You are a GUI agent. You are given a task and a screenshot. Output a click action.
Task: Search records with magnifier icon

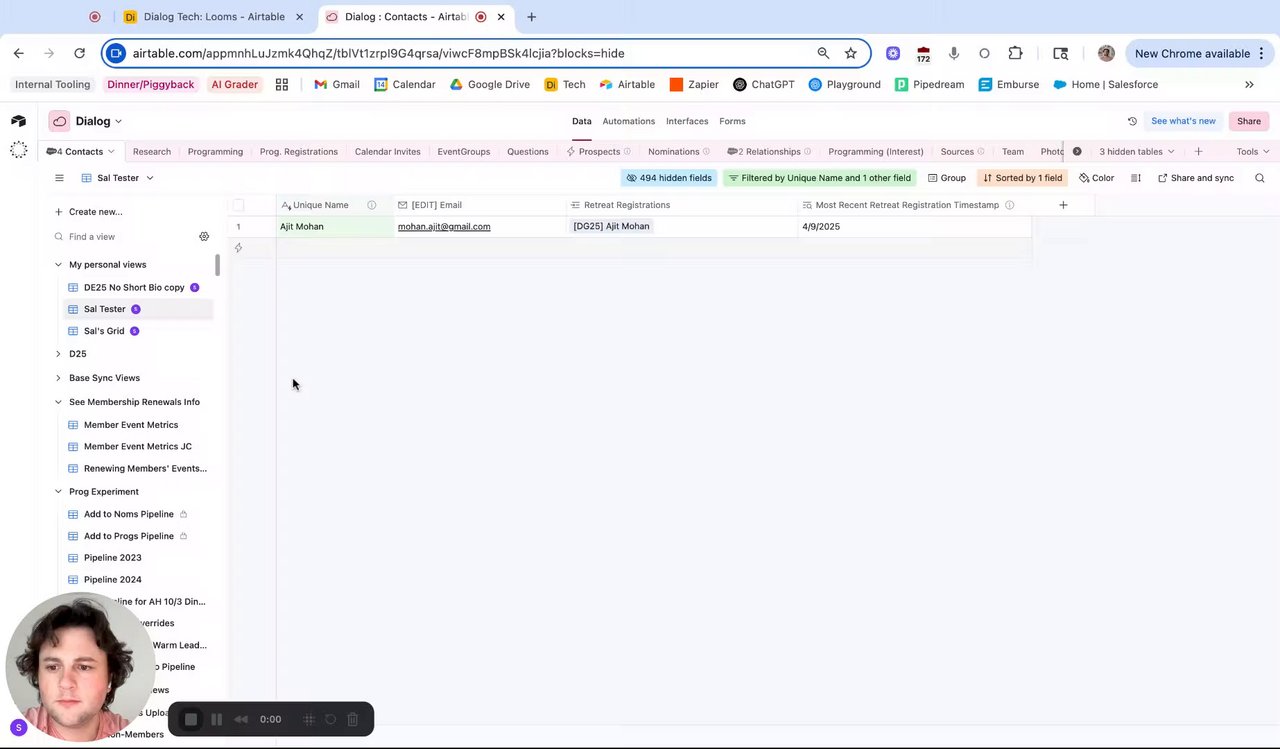click(x=1259, y=178)
